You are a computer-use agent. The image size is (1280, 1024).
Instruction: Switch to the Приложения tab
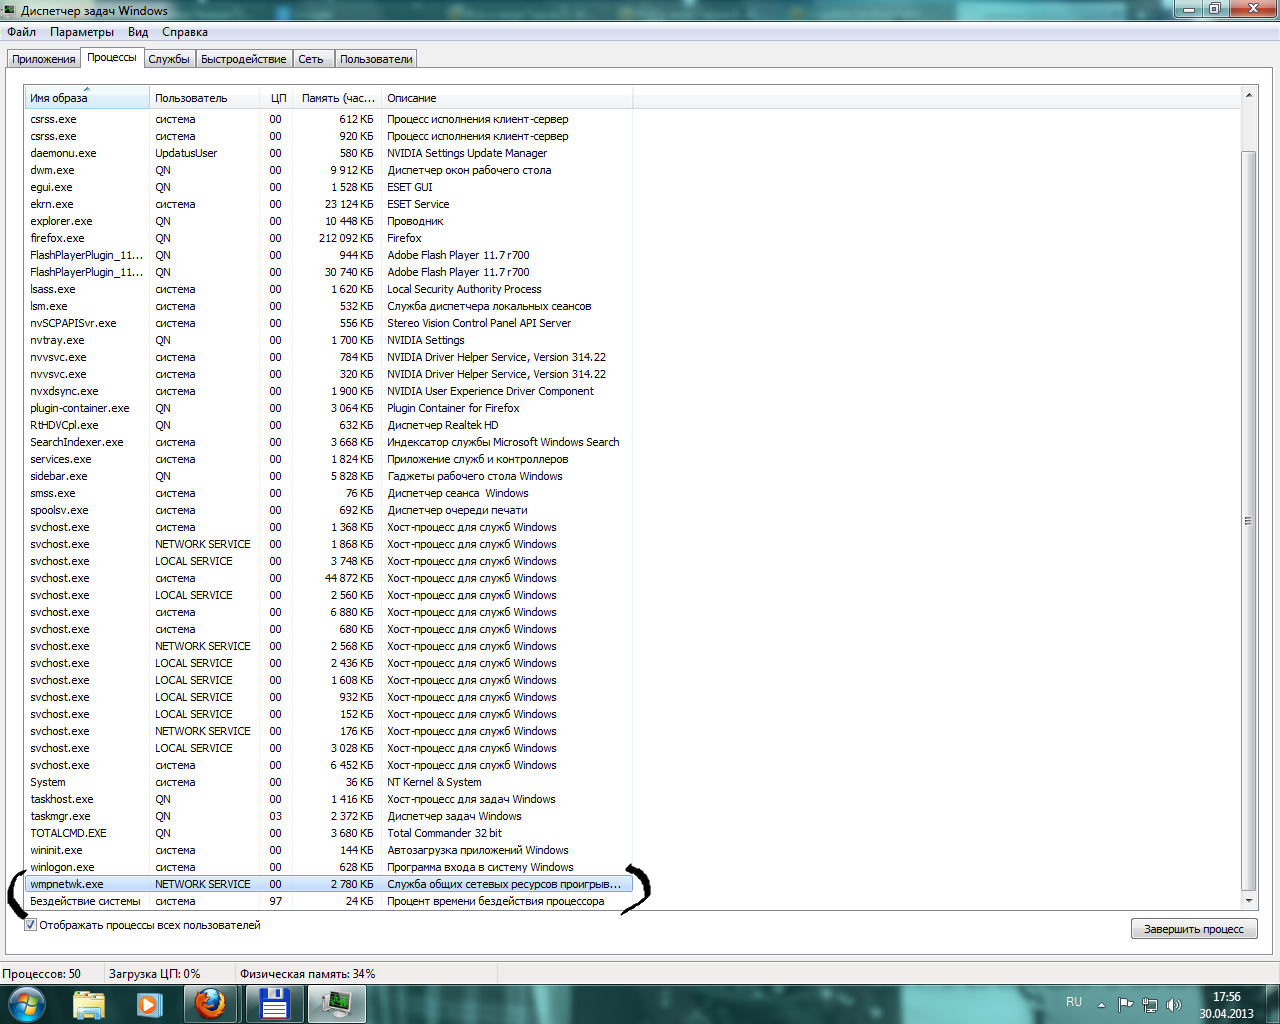tap(44, 59)
